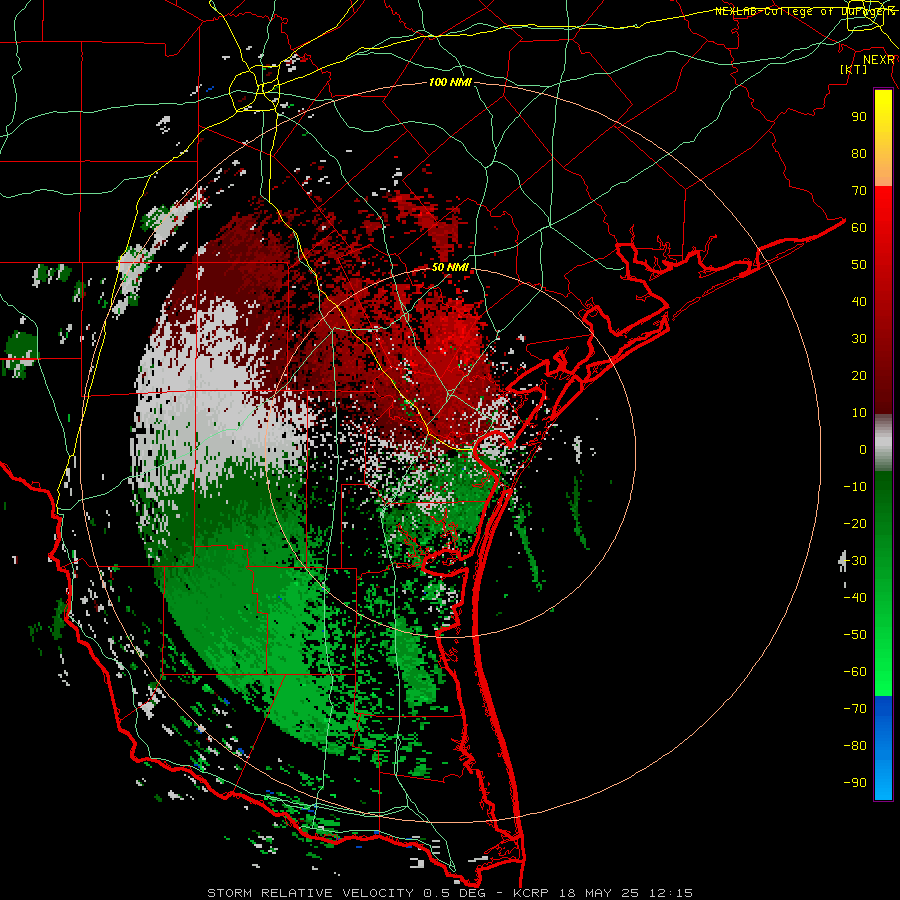Click the -40 value on the color scale
The height and width of the screenshot is (900, 900).
coord(855,598)
